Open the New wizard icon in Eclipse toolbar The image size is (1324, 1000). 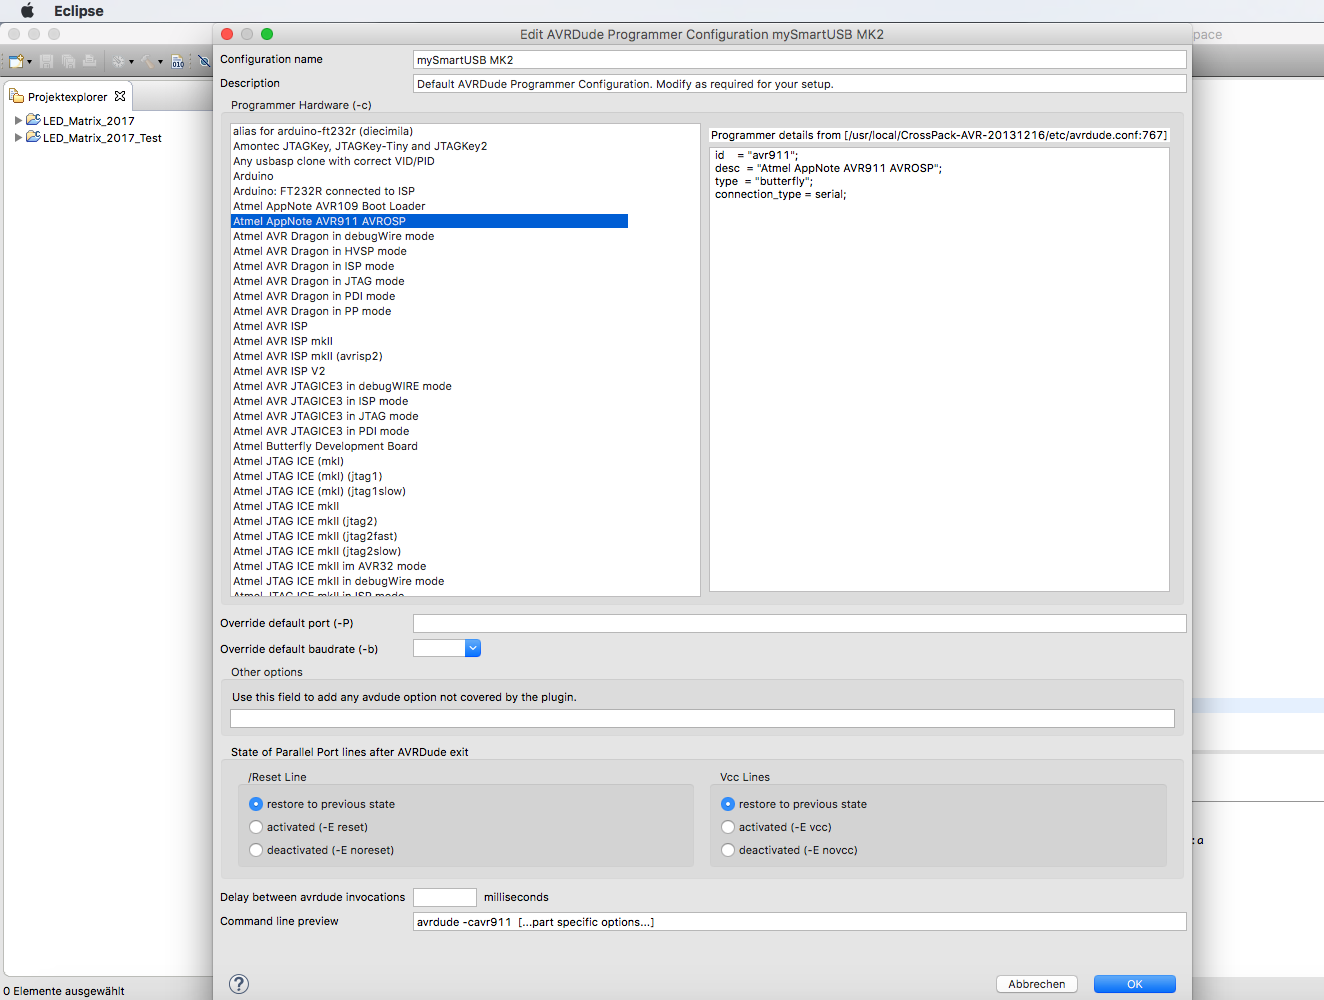click(x=15, y=61)
